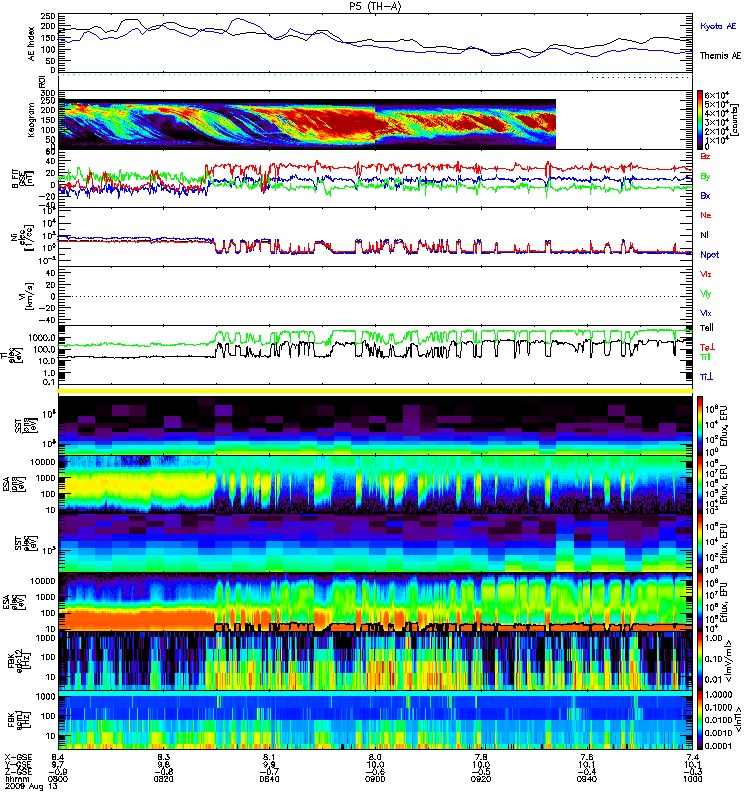Click the plot title P5 (TH-A)
The width and height of the screenshot is (750, 800).
(375, 6)
